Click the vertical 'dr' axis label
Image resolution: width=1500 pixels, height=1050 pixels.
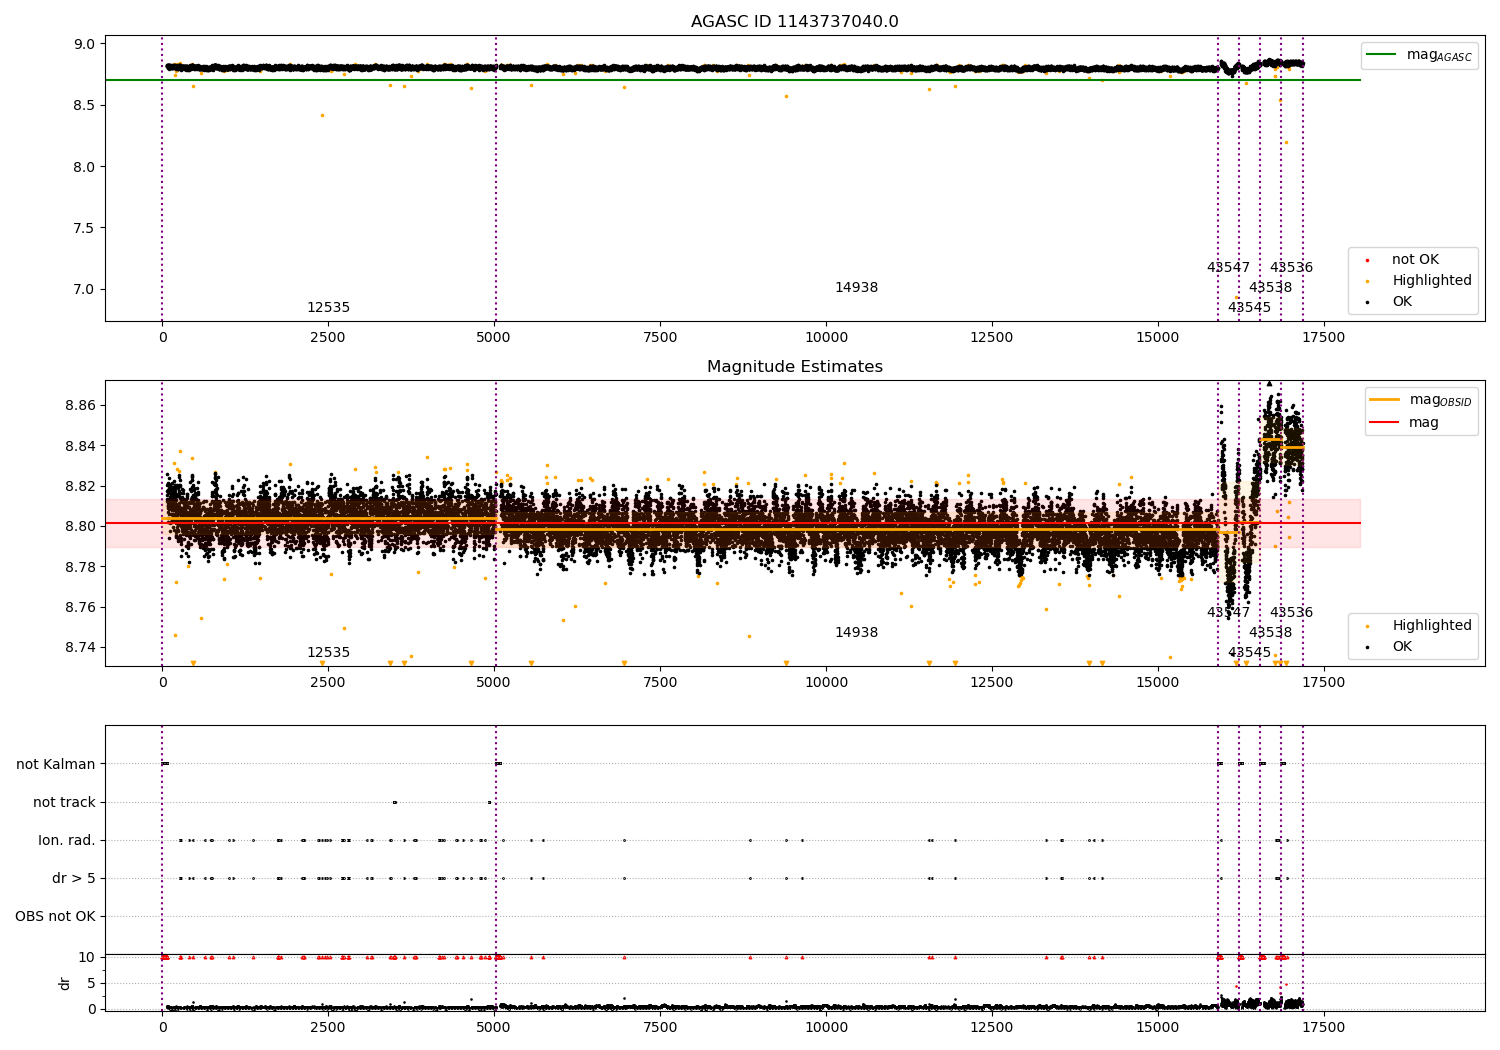(65, 983)
